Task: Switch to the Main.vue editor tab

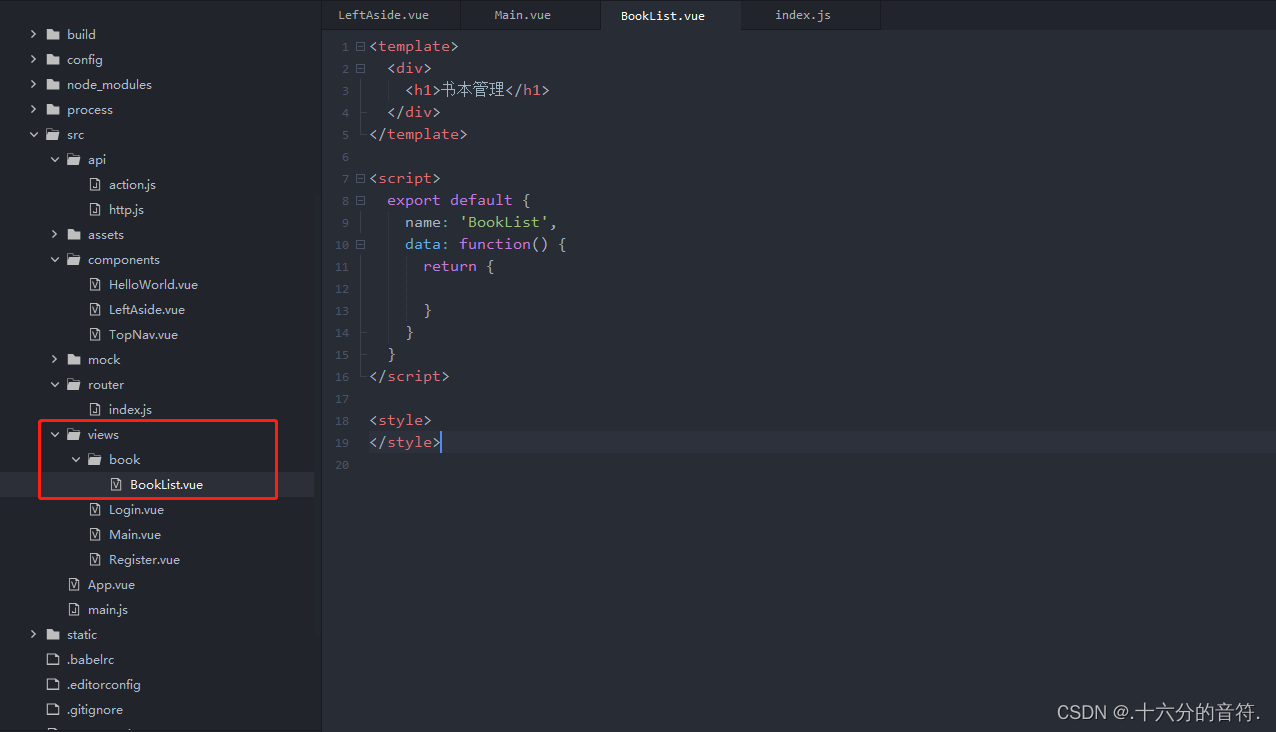Action: click(x=531, y=15)
